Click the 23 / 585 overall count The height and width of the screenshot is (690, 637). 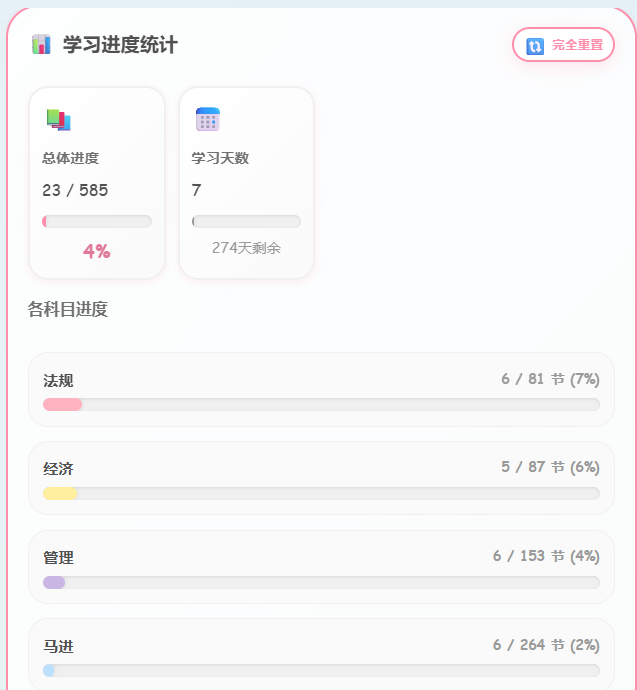point(75,190)
